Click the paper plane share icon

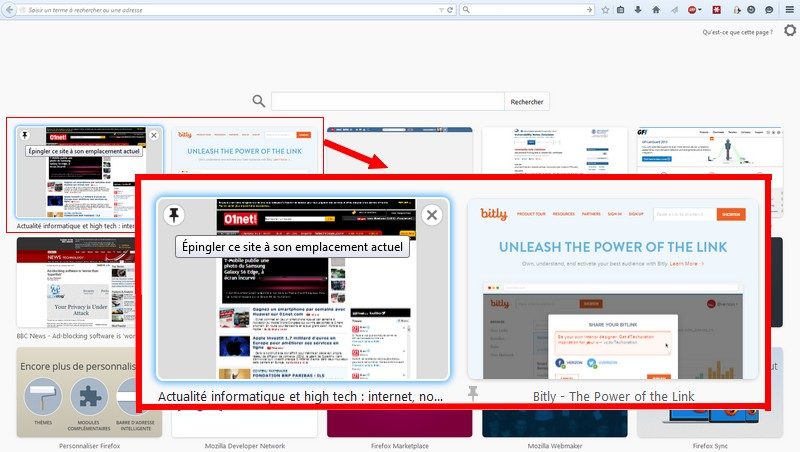(x=674, y=10)
